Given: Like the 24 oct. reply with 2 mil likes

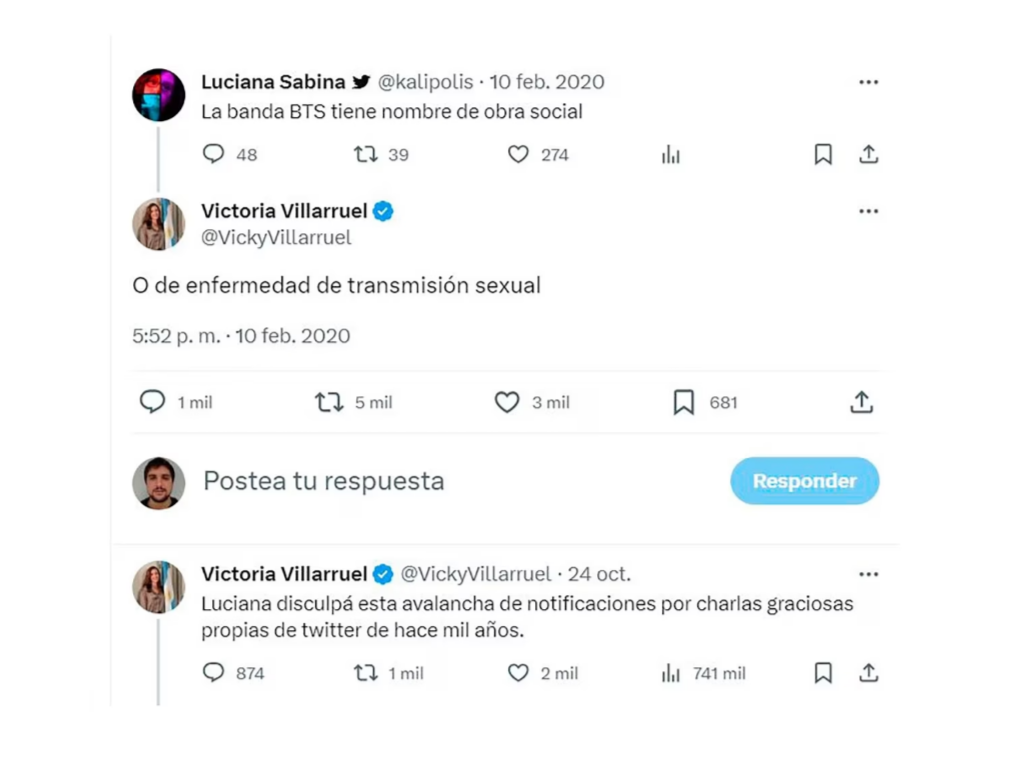Looking at the screenshot, I should tap(518, 673).
